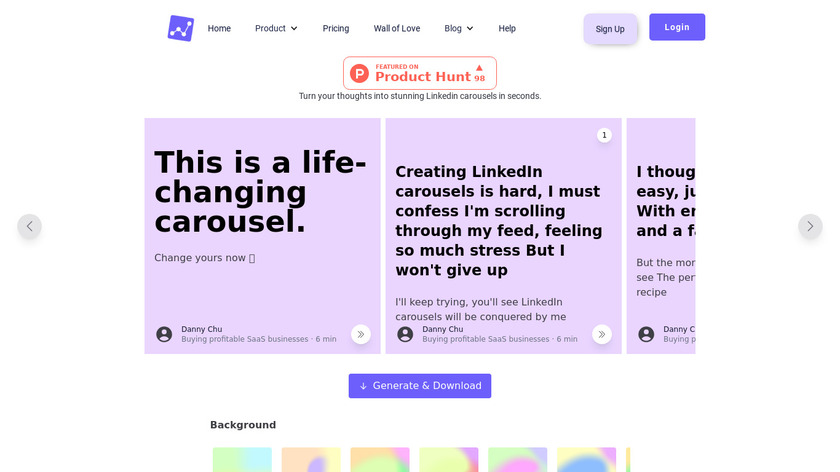Click the purple app logo icon

pos(180,28)
